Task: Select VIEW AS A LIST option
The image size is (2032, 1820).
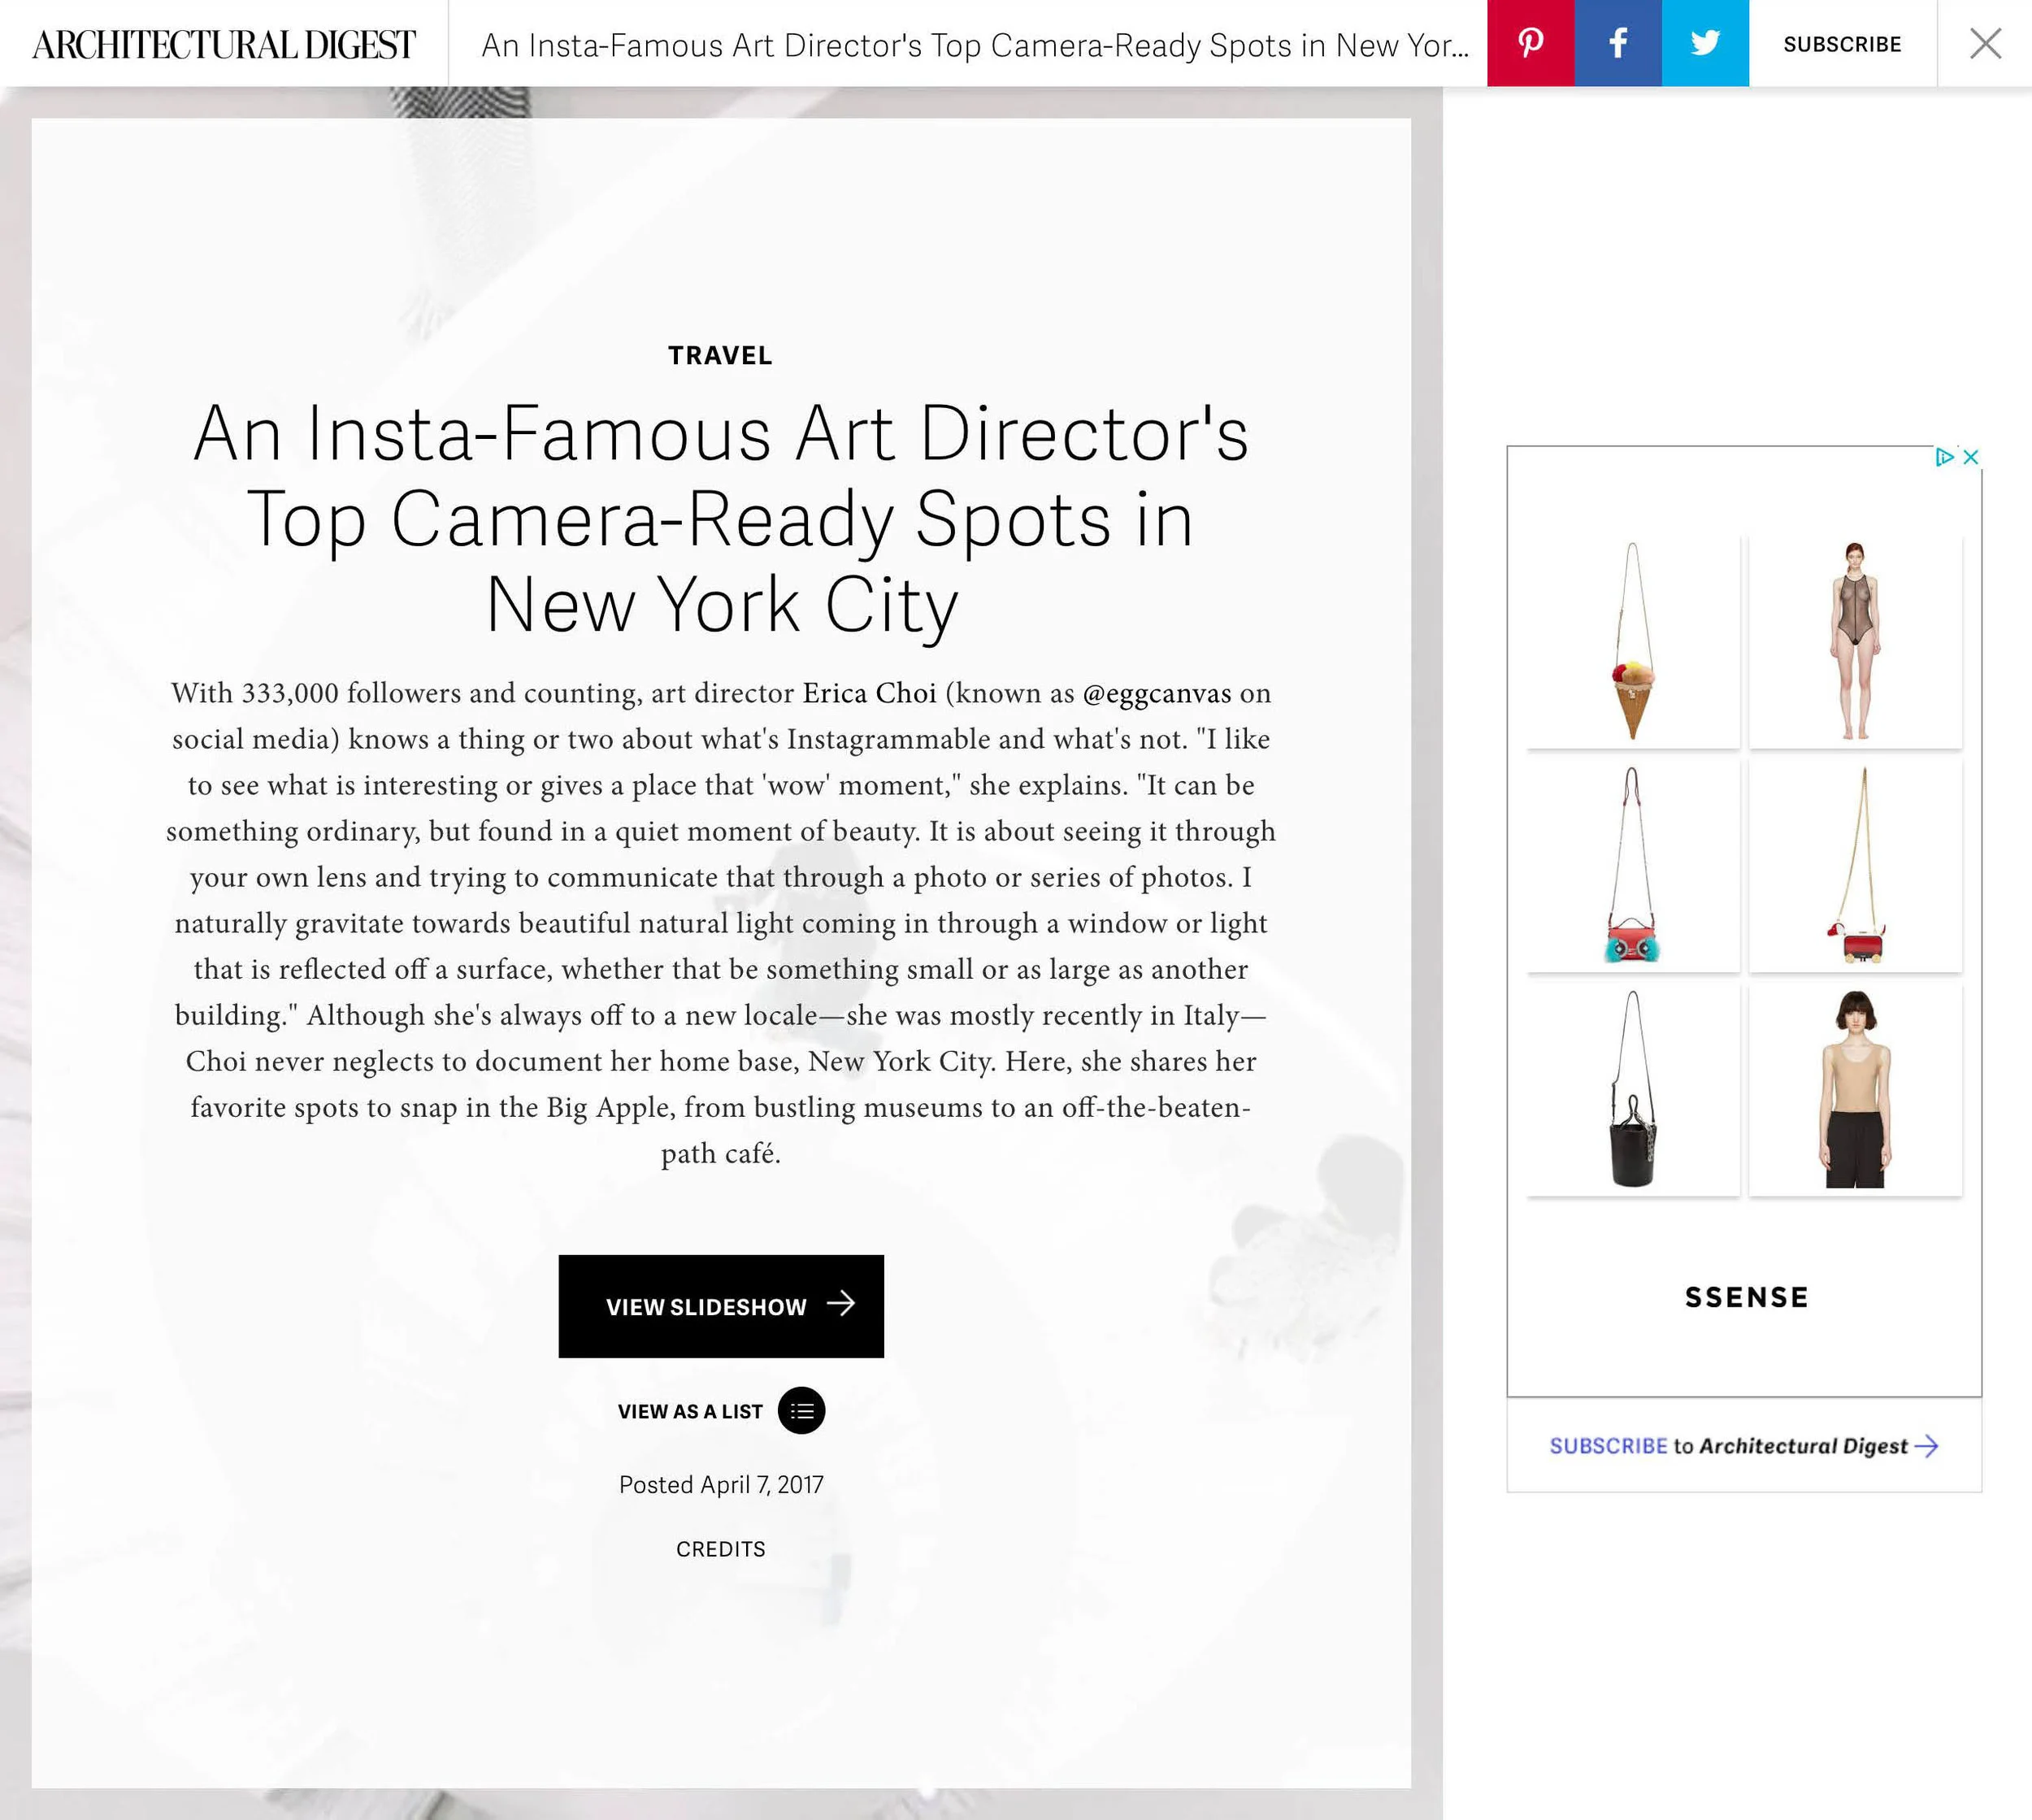Action: pyautogui.click(x=690, y=1411)
